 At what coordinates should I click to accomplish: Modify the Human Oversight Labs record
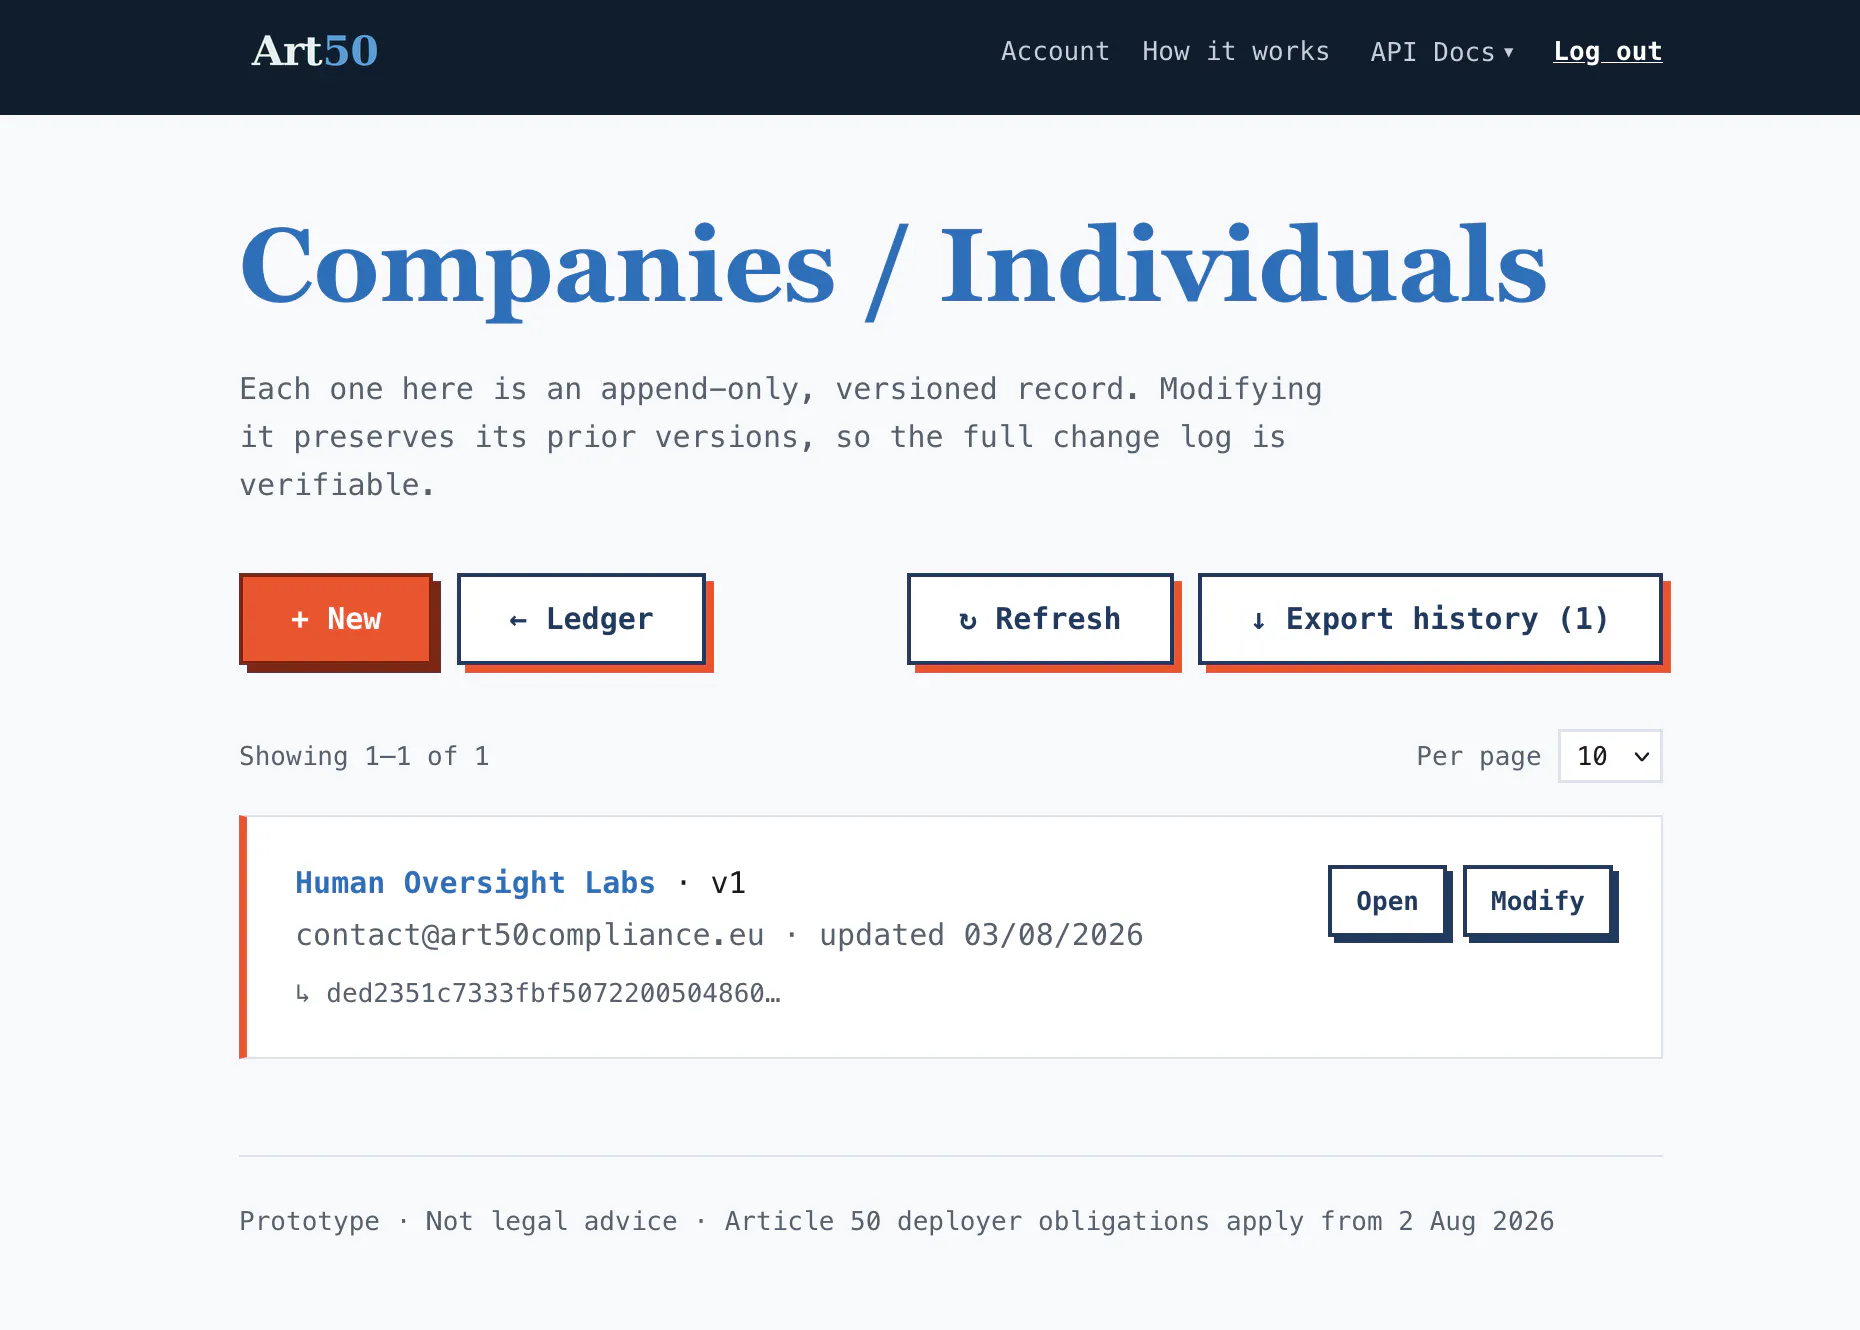click(1538, 901)
